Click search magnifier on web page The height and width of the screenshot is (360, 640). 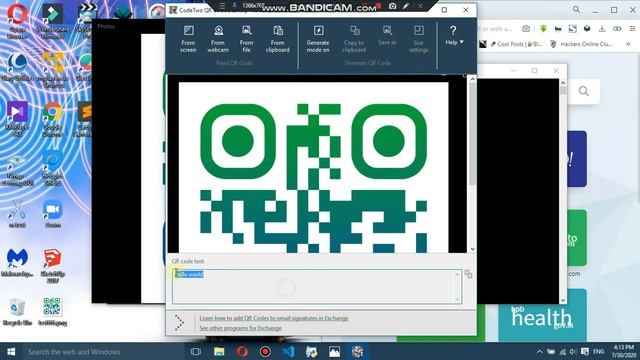pos(584,91)
